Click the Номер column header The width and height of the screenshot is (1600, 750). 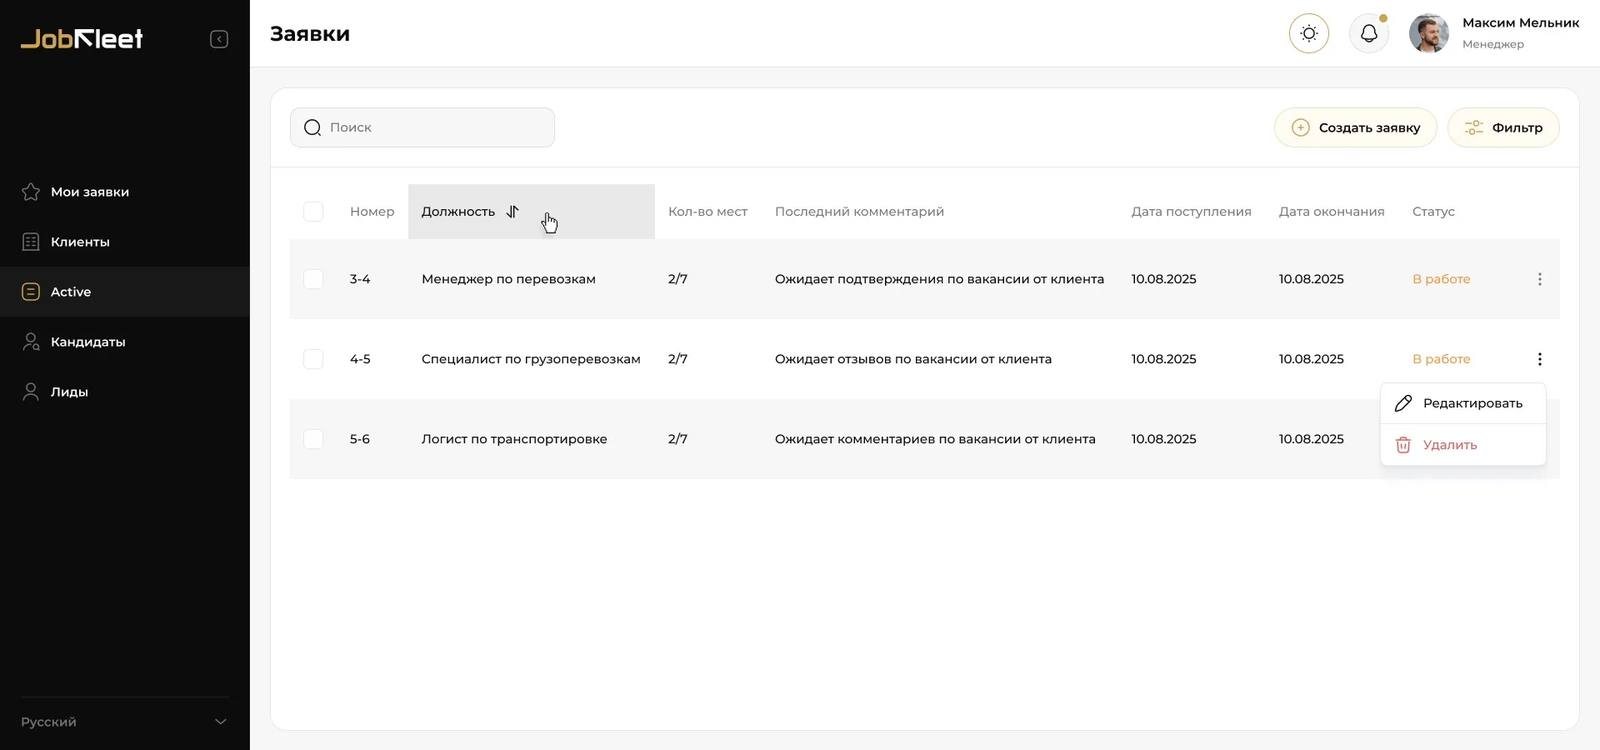[372, 211]
